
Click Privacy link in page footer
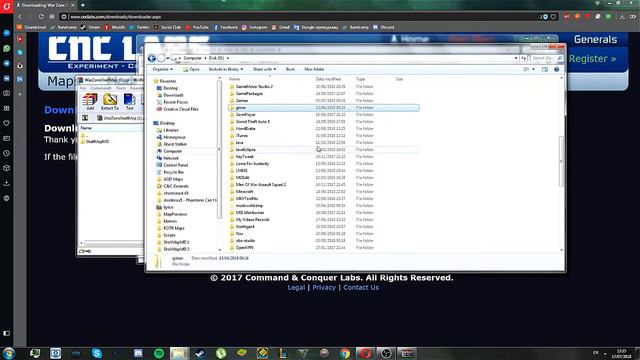(324, 287)
